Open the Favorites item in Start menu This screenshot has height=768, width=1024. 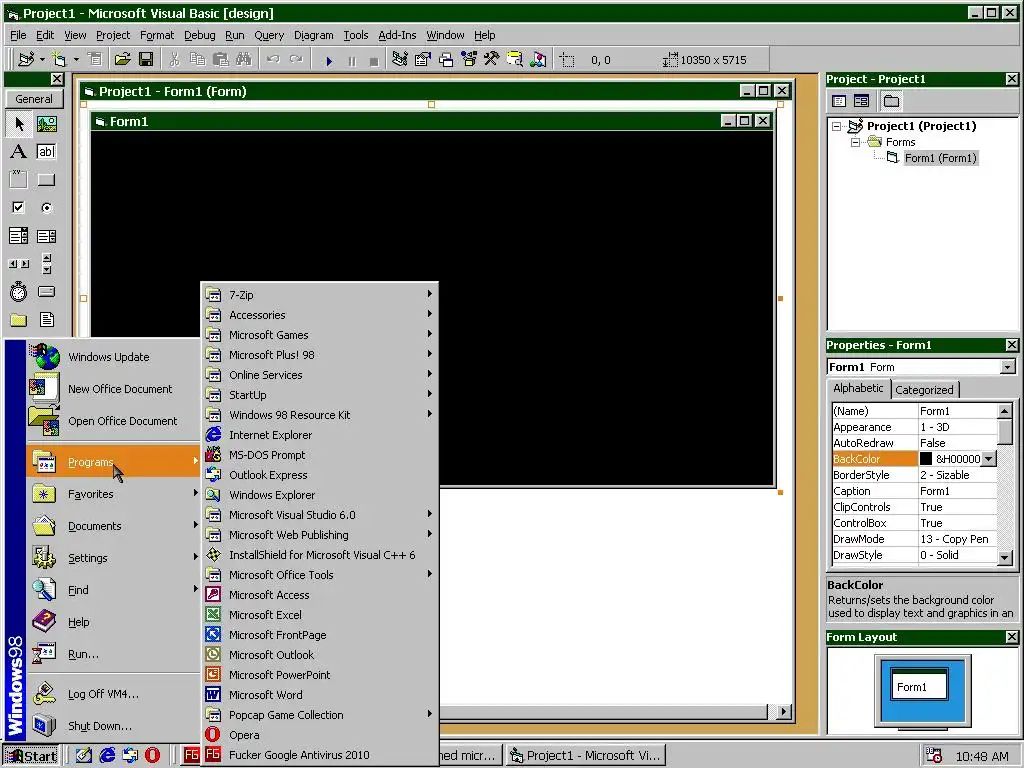click(113, 494)
